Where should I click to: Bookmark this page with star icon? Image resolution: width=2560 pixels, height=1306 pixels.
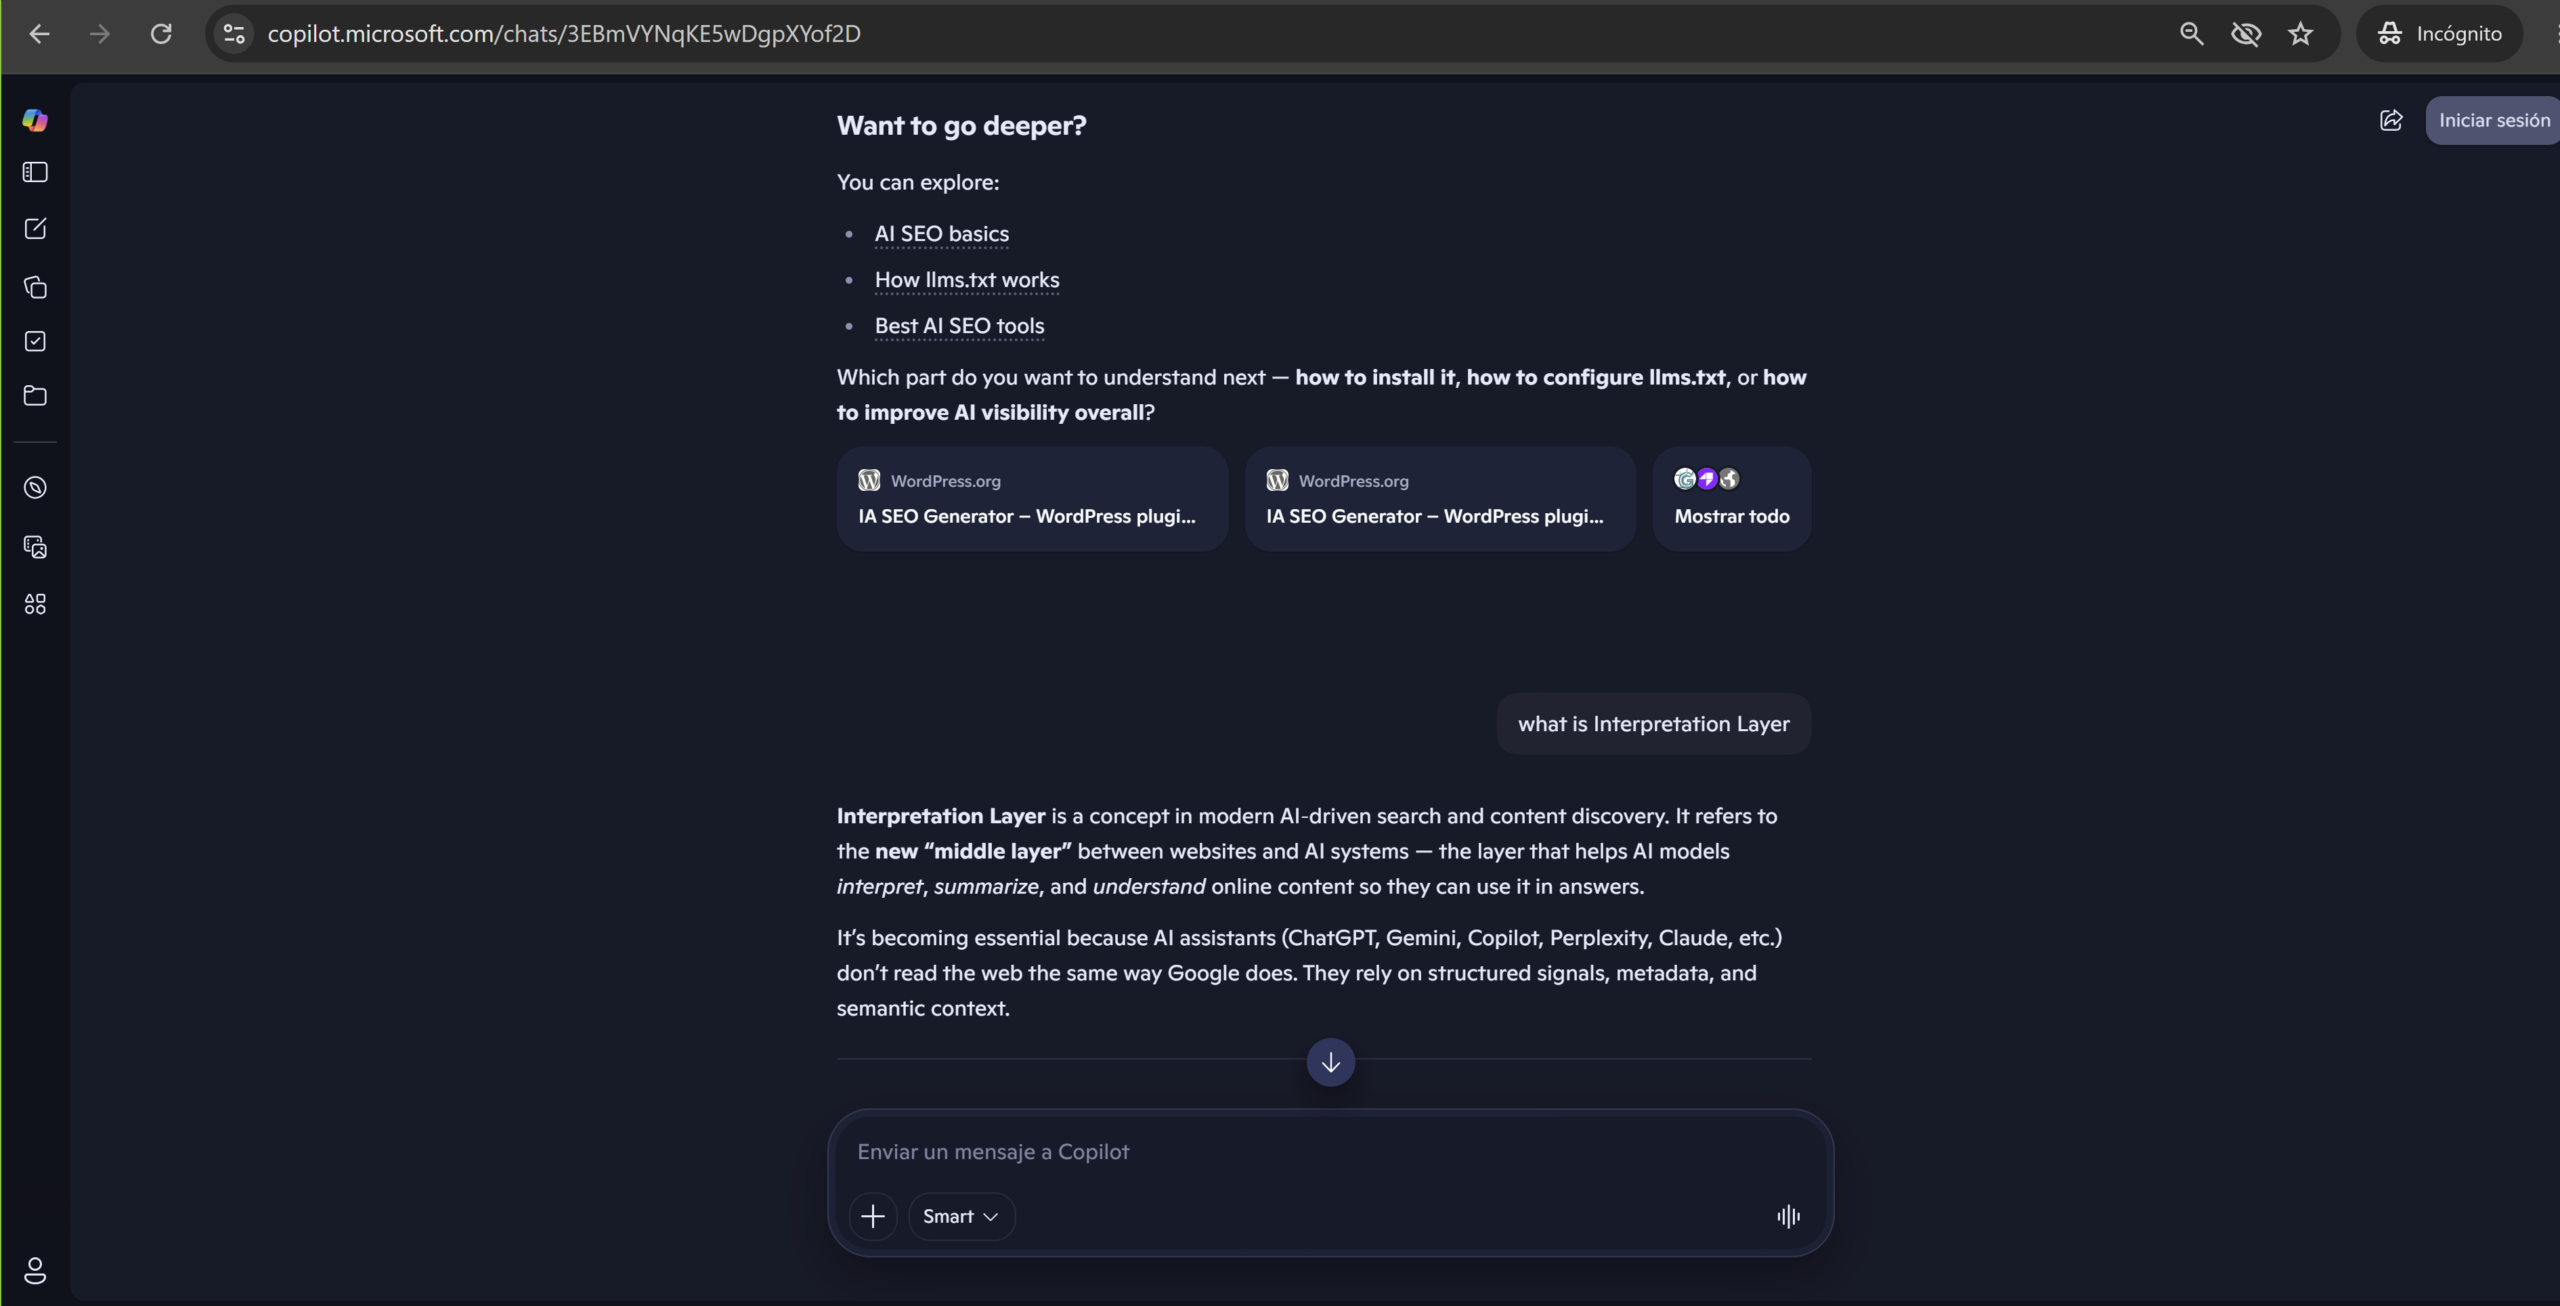pyautogui.click(x=2301, y=34)
